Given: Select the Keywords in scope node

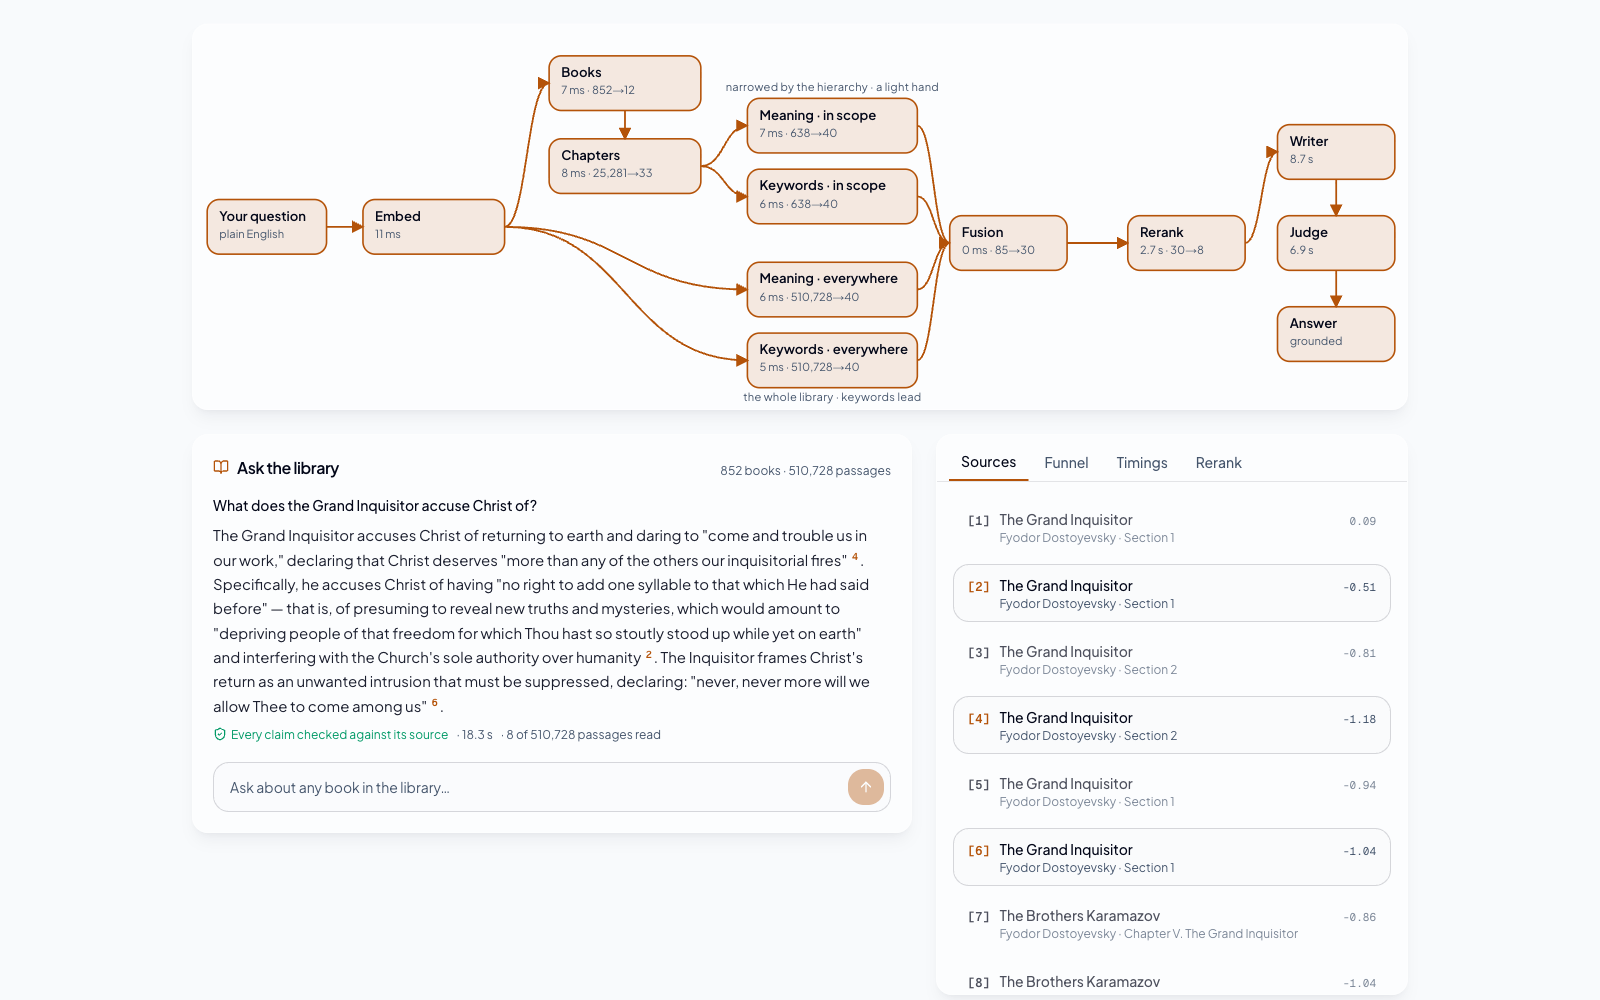Looking at the screenshot, I should coord(832,196).
